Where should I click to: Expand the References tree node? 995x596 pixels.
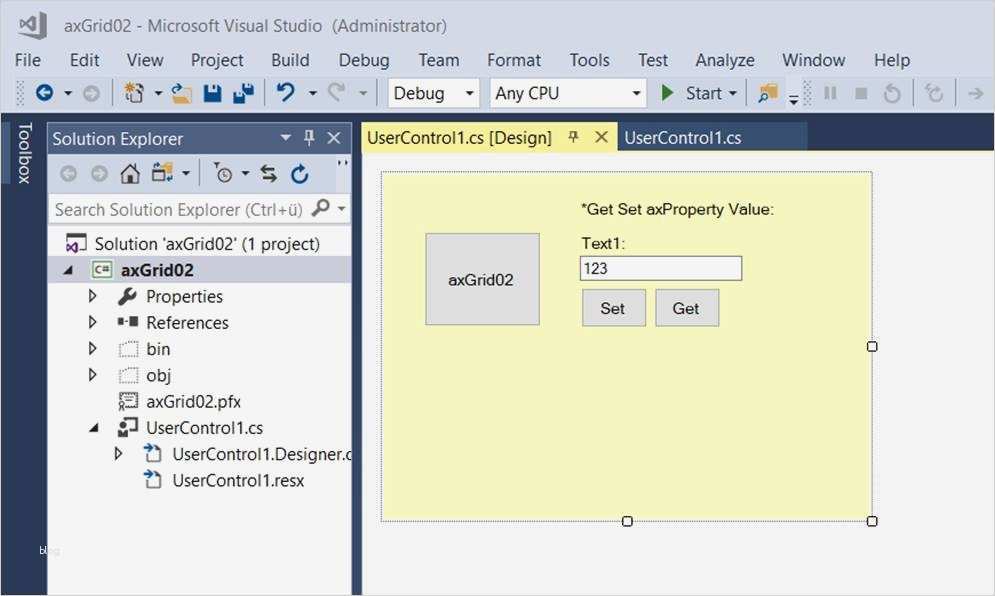92,323
